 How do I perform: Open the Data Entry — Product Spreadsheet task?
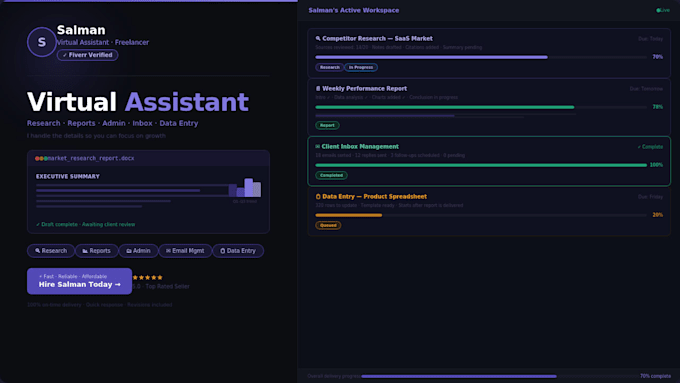click(x=489, y=211)
